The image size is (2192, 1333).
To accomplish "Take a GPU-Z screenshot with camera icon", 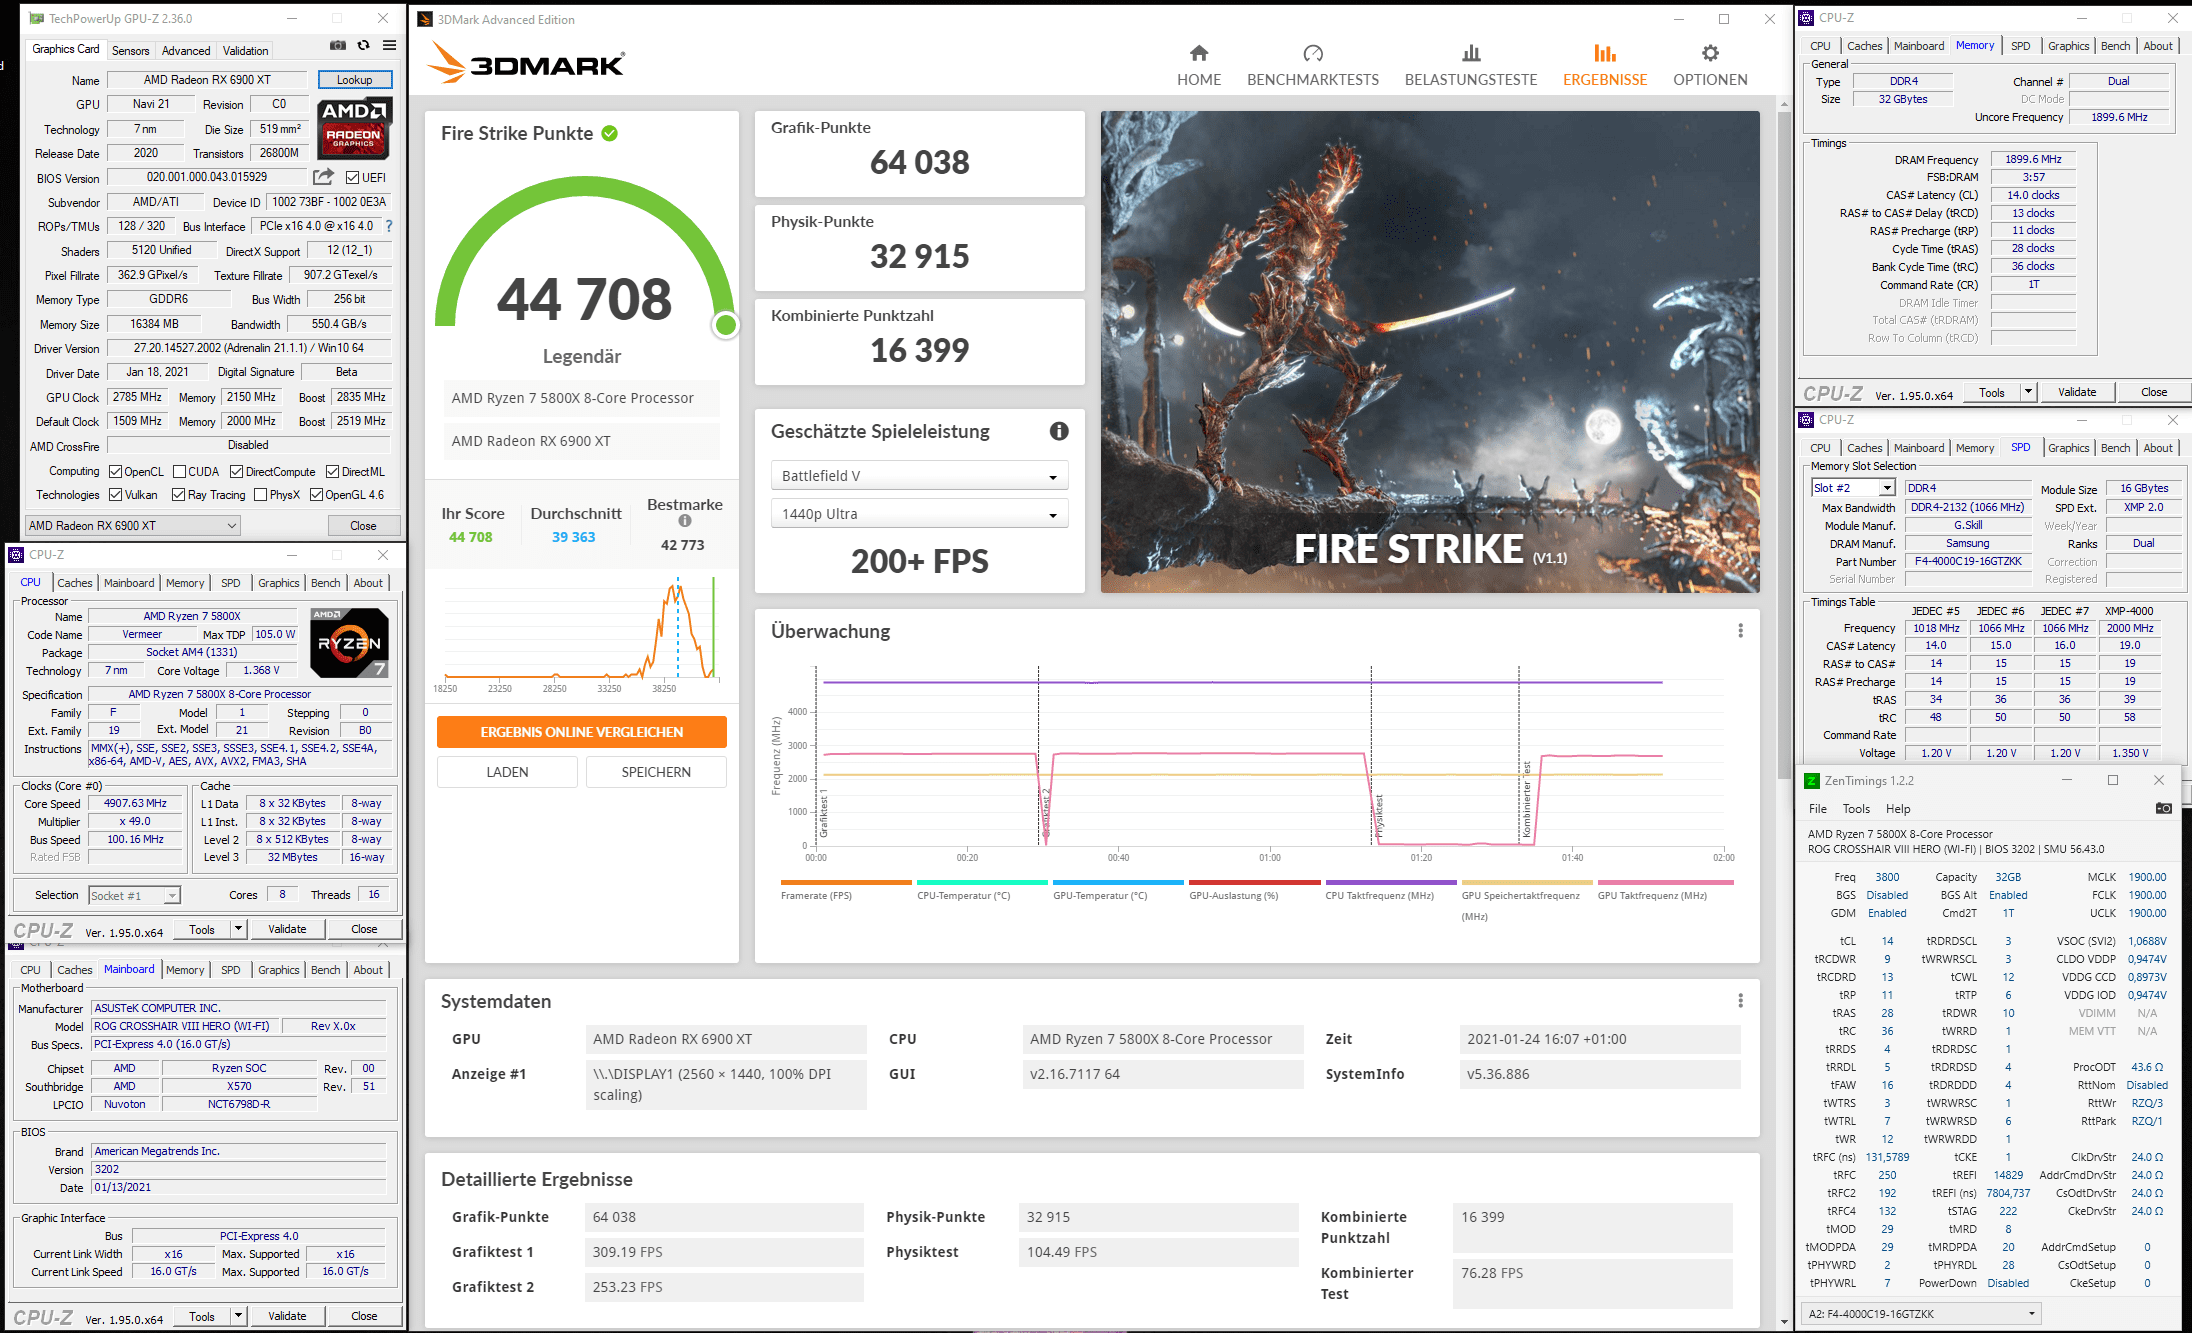I will coord(338,46).
